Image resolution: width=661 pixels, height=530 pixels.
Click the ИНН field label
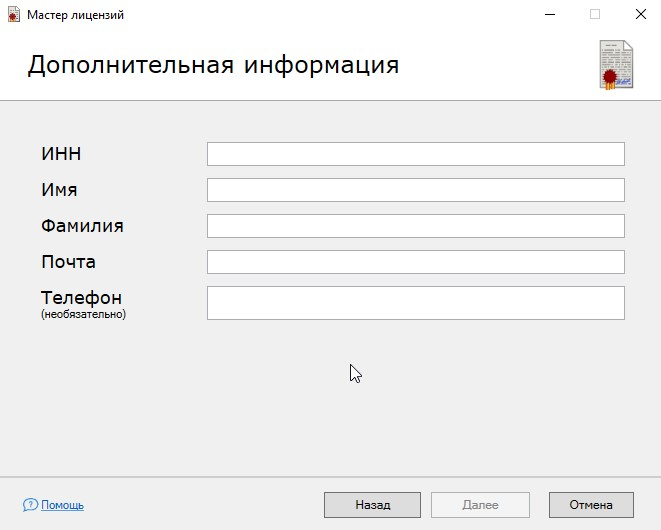(61, 154)
